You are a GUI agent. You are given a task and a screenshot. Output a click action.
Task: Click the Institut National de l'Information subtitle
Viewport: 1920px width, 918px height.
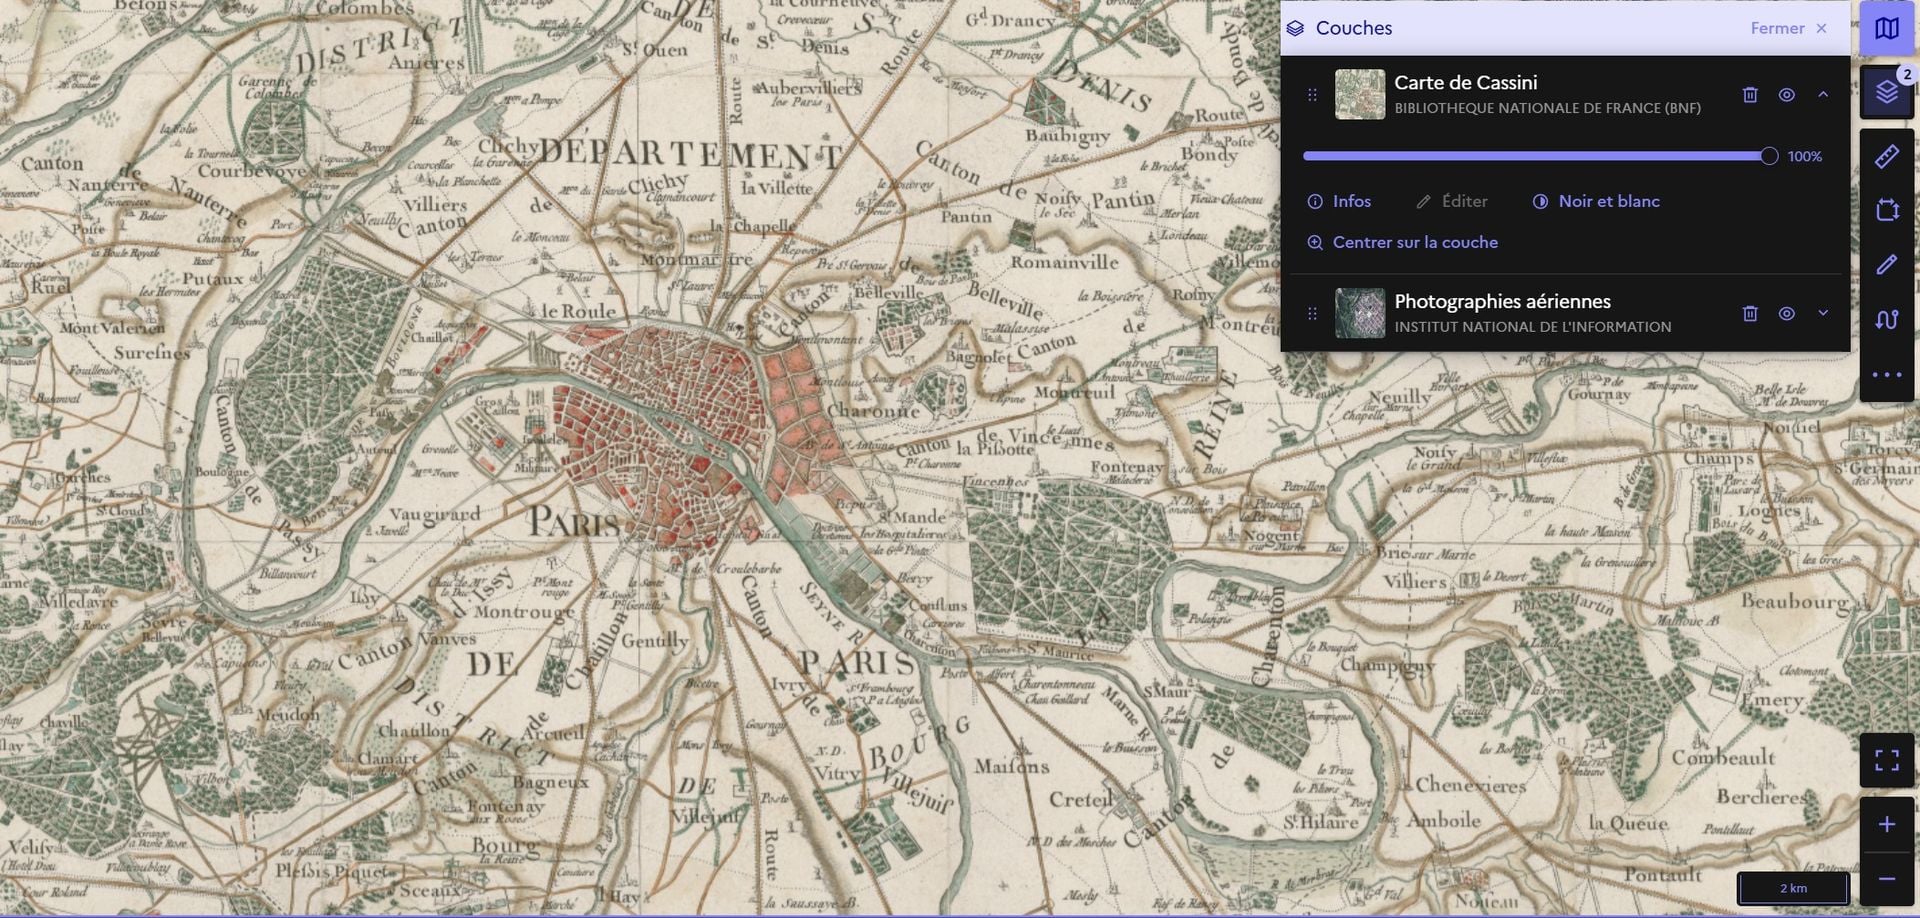(x=1533, y=327)
